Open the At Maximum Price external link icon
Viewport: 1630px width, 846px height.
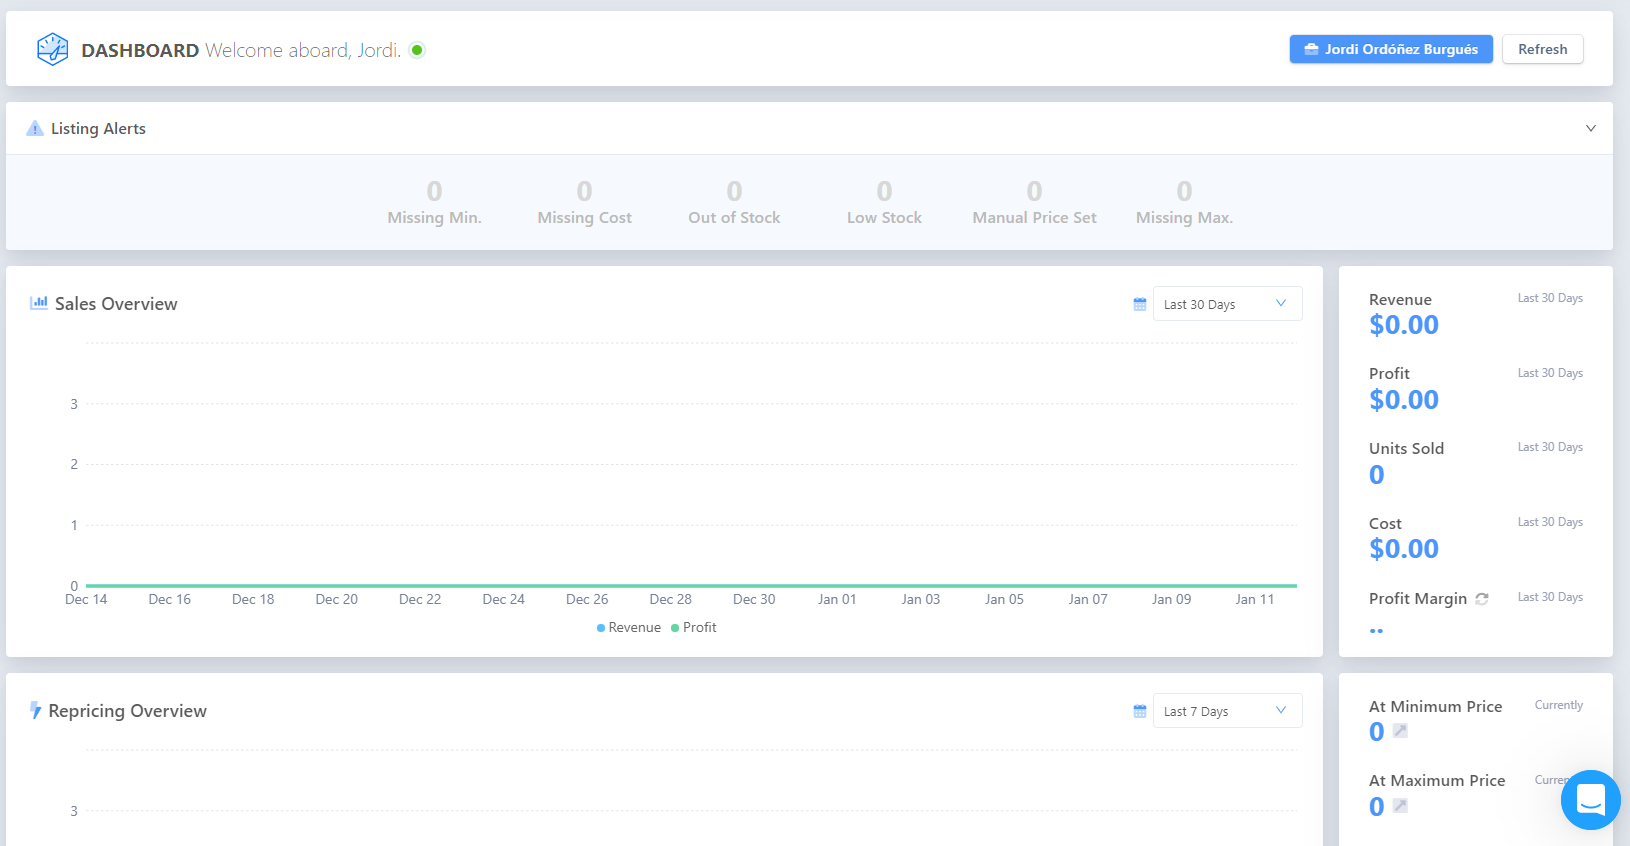1400,806
